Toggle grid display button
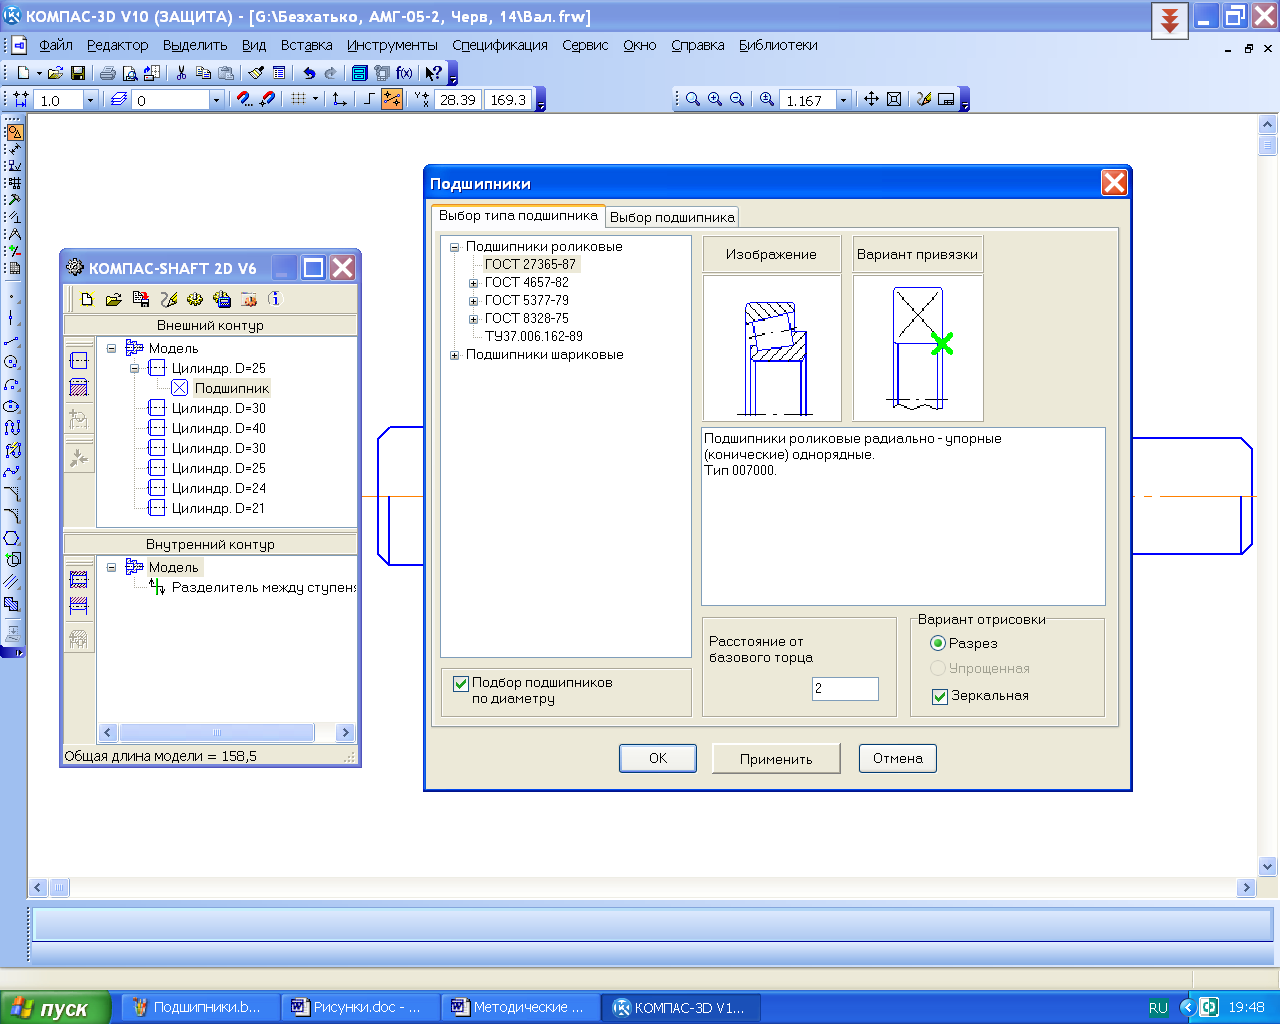This screenshot has width=1280, height=1024. pyautogui.click(x=298, y=100)
